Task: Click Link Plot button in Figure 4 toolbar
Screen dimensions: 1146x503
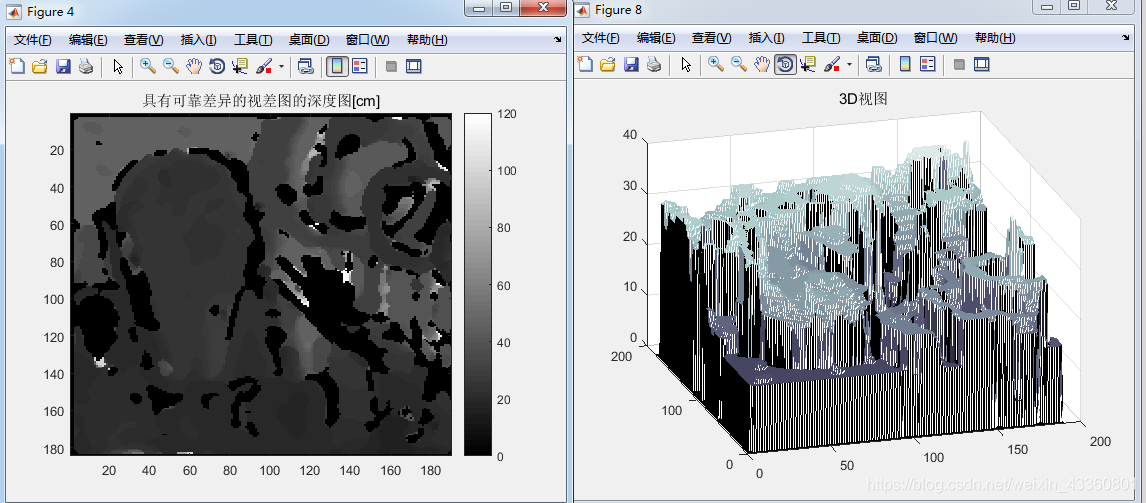Action: click(306, 67)
